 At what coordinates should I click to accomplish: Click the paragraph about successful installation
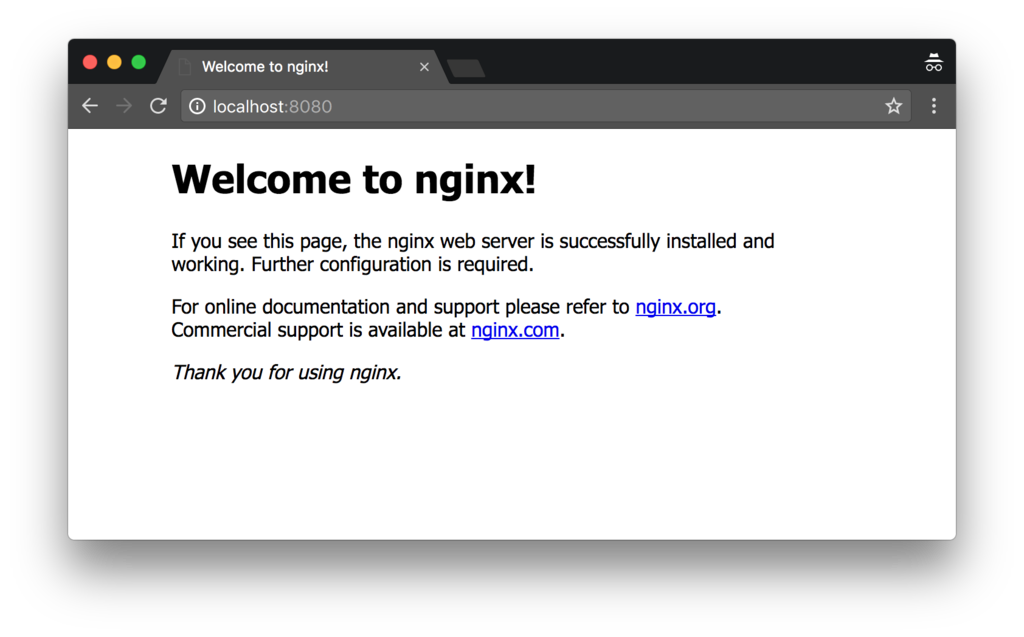[473, 253]
